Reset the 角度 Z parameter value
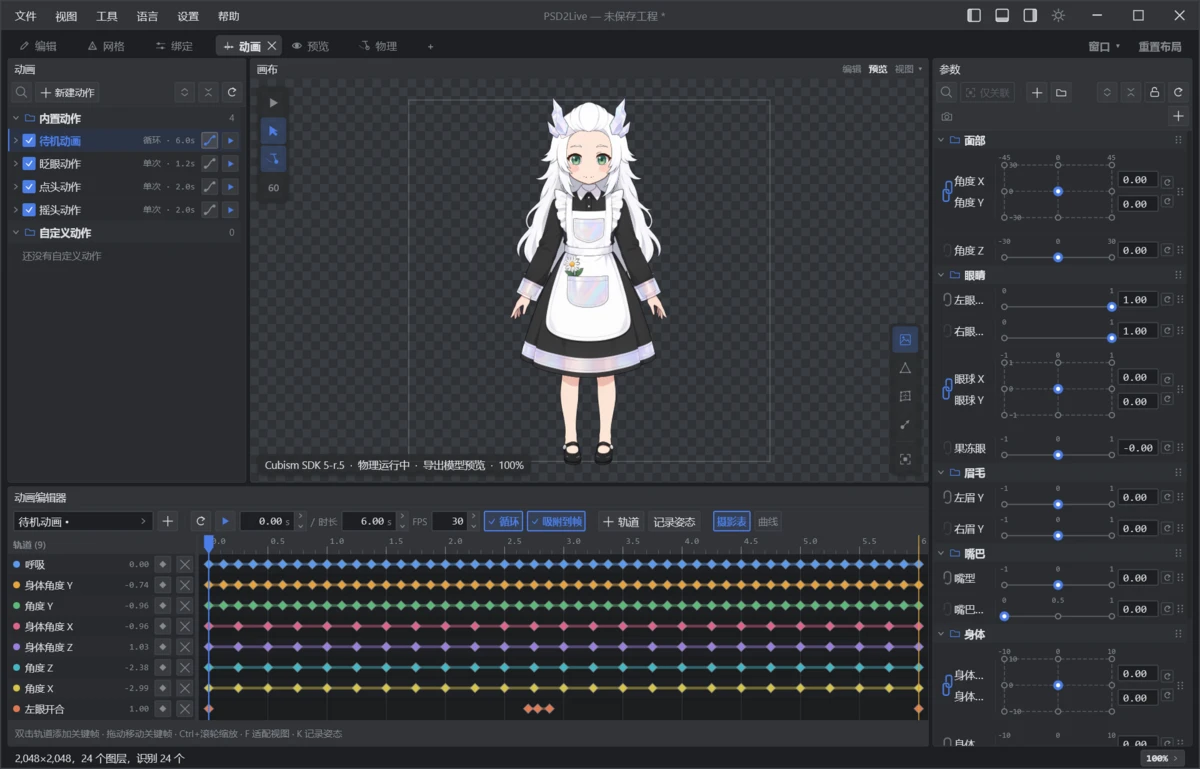Image resolution: width=1200 pixels, height=769 pixels. (x=1167, y=250)
